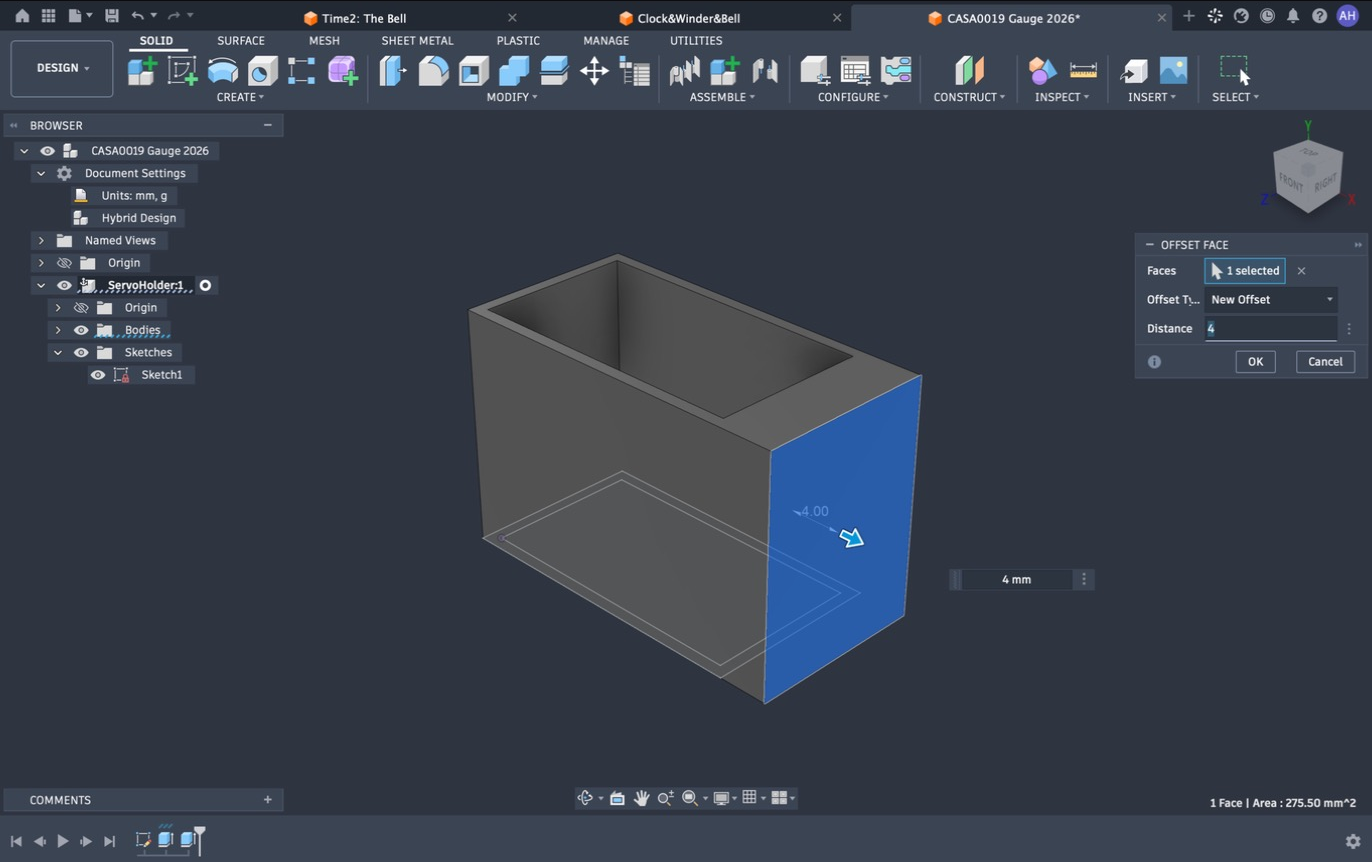Viewport: 1372px width, 862px height.
Task: Open the Help question mark icon
Action: 1319,16
